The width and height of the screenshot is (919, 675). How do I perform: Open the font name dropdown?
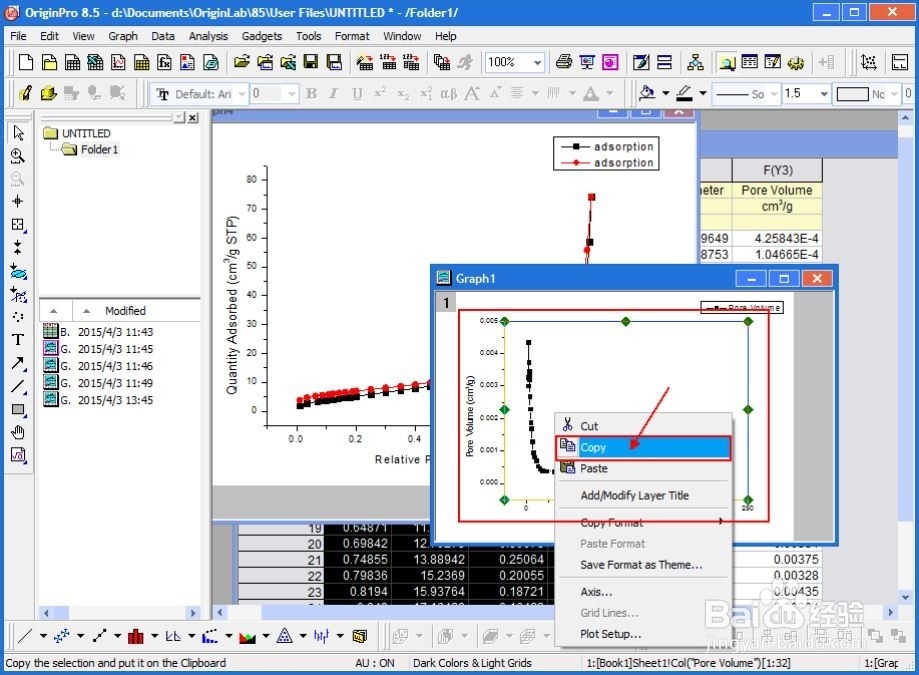241,94
